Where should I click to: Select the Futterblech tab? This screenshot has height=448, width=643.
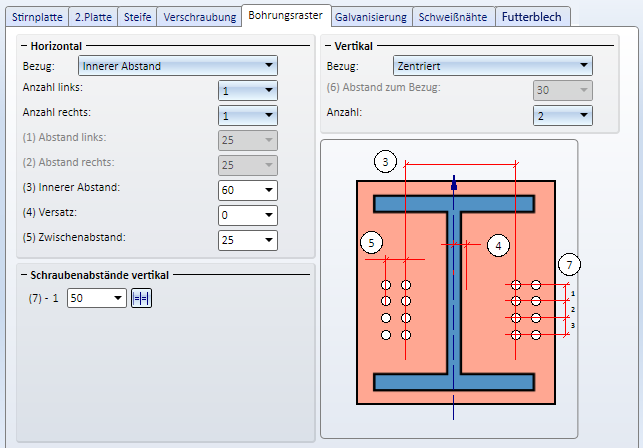[531, 17]
